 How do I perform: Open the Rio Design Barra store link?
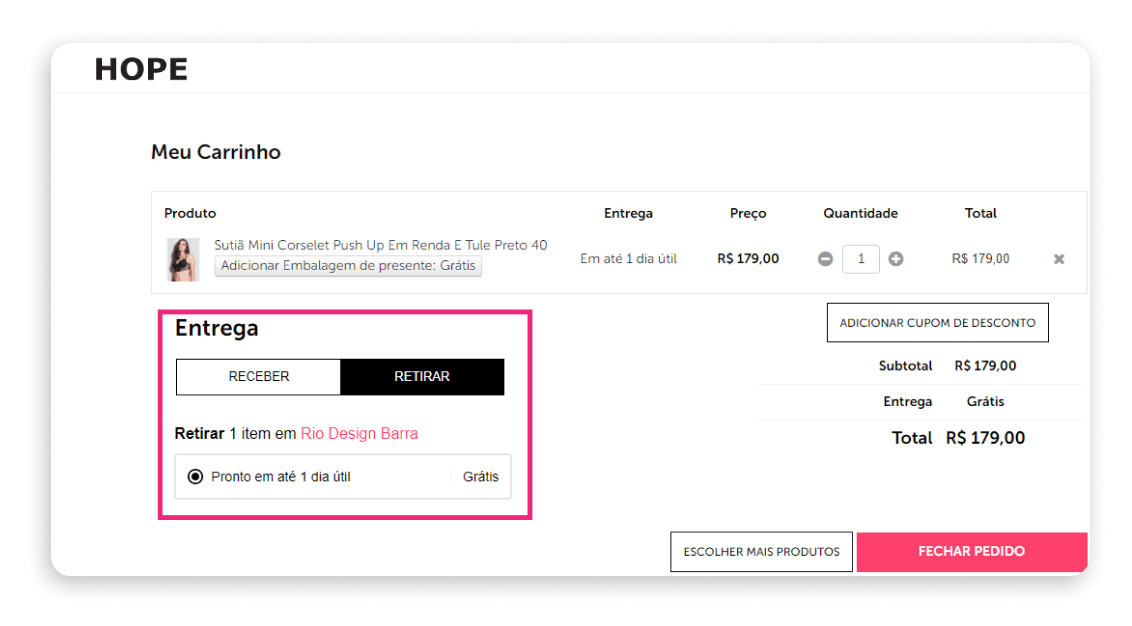359,434
